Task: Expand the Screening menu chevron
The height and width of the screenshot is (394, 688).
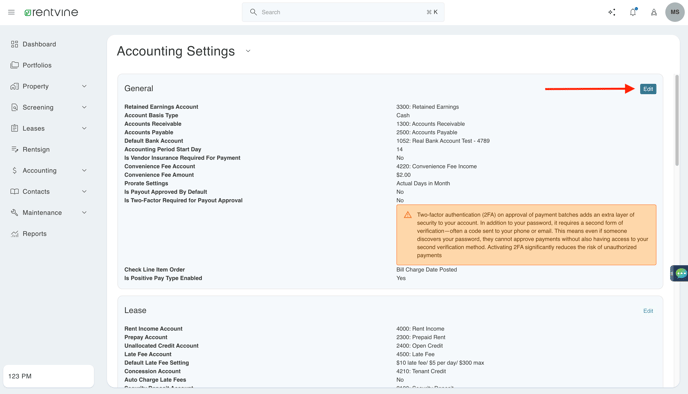Action: (x=84, y=107)
